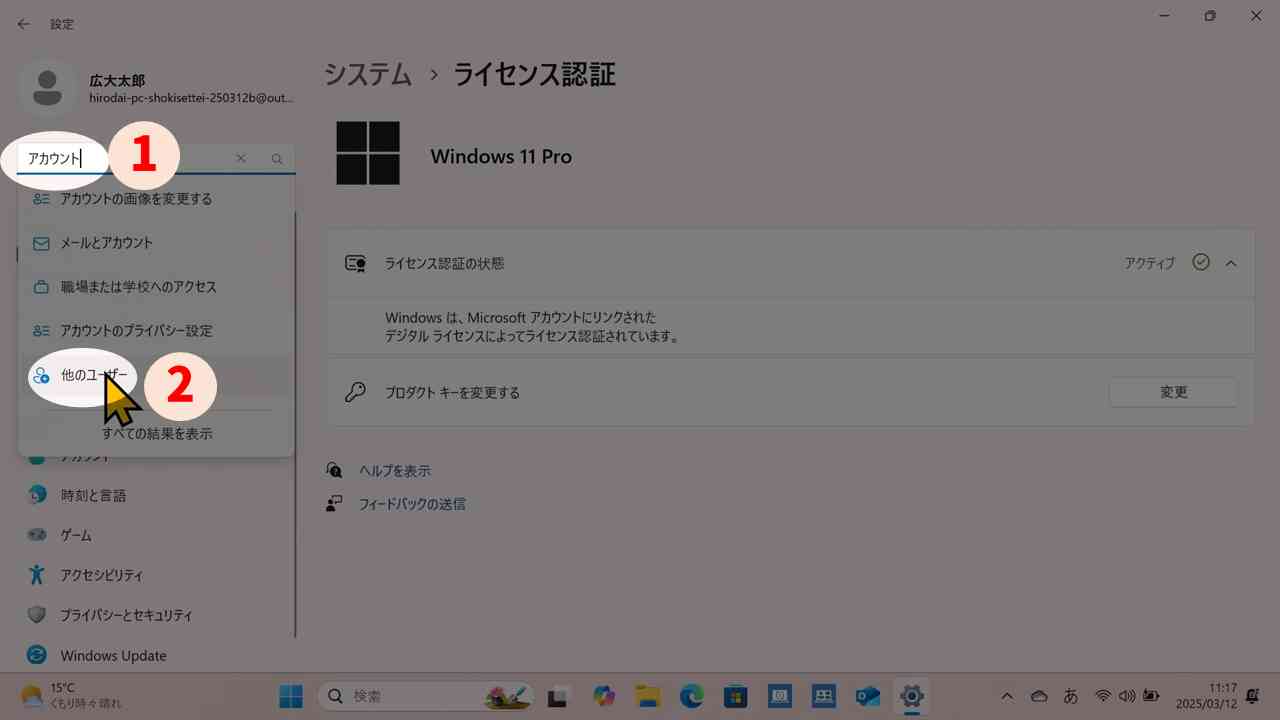Select '他のユーザー' search result
Viewport: 1280px width, 720px height.
pyautogui.click(x=156, y=375)
